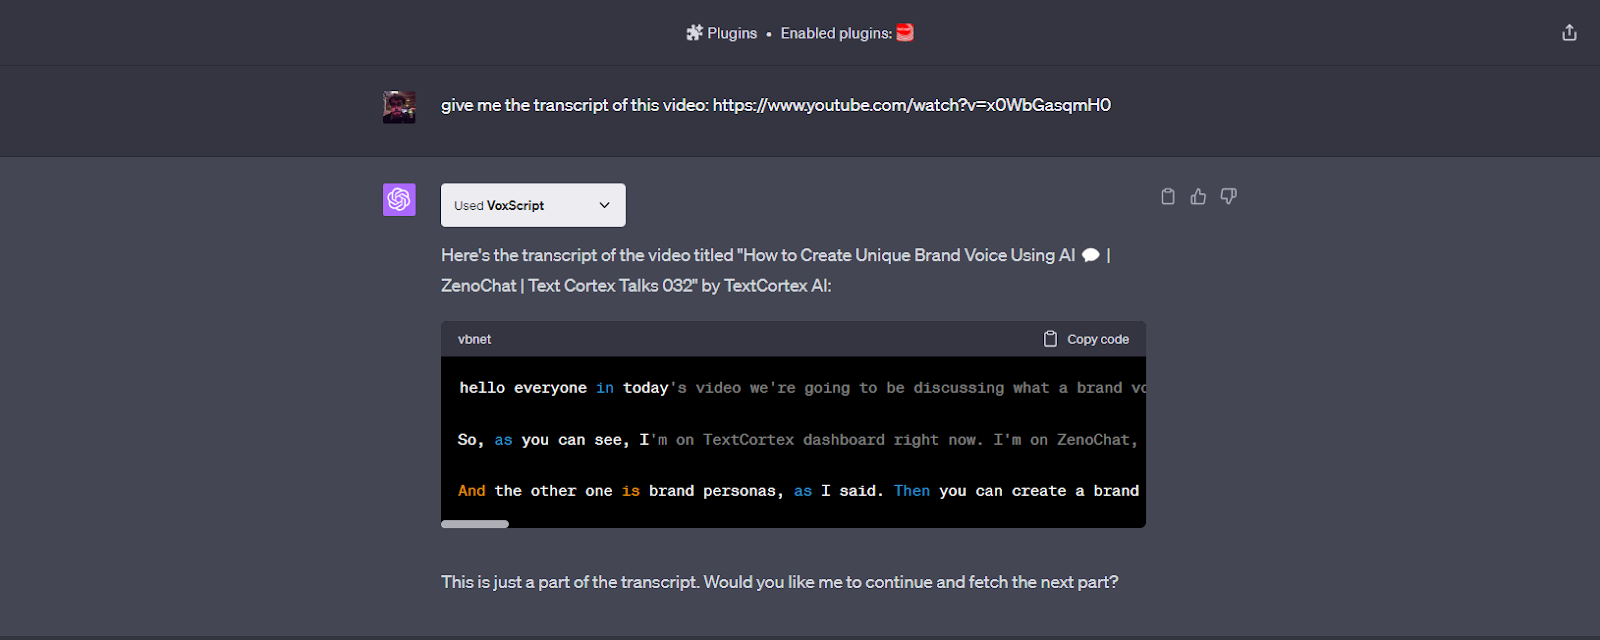Image resolution: width=1600 pixels, height=640 pixels.
Task: Click the 'And the other one is brand personas' line
Action: 798,491
